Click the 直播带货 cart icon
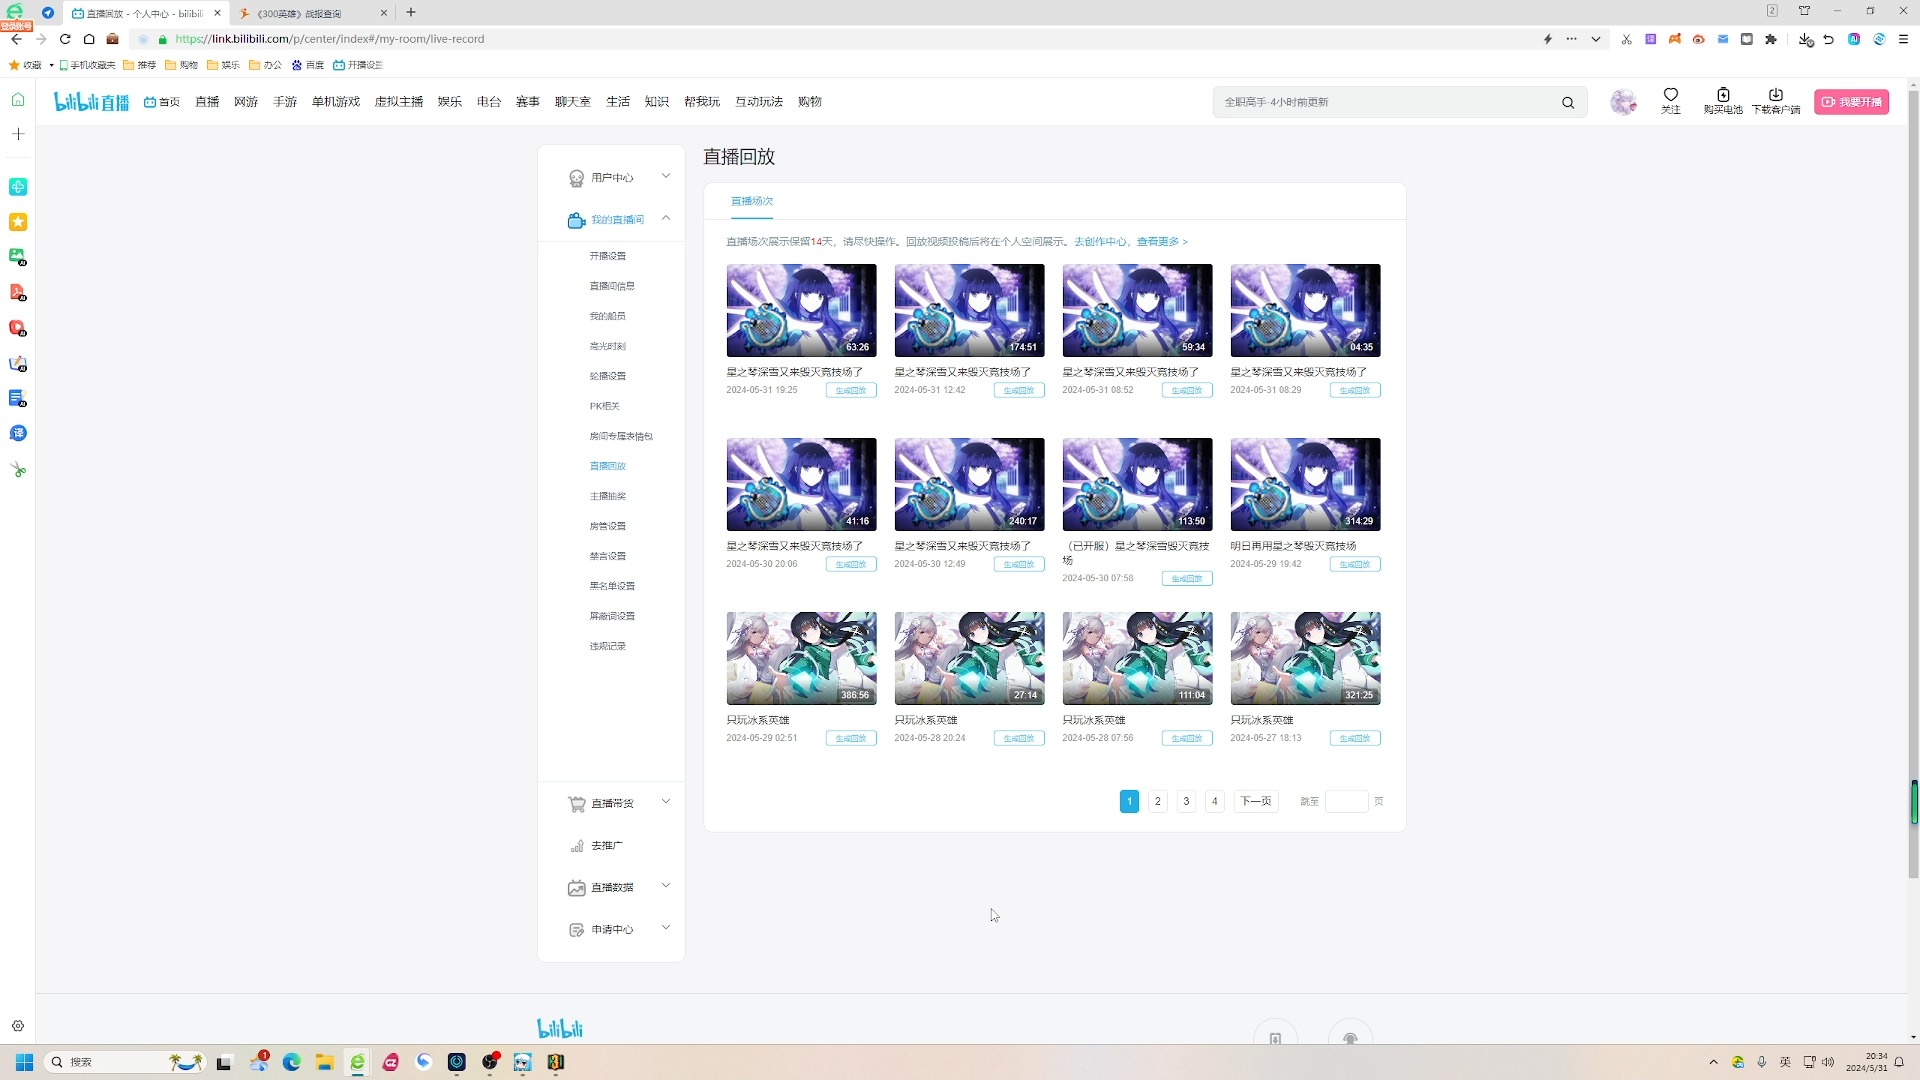The height and width of the screenshot is (1080, 1920). pyautogui.click(x=577, y=804)
